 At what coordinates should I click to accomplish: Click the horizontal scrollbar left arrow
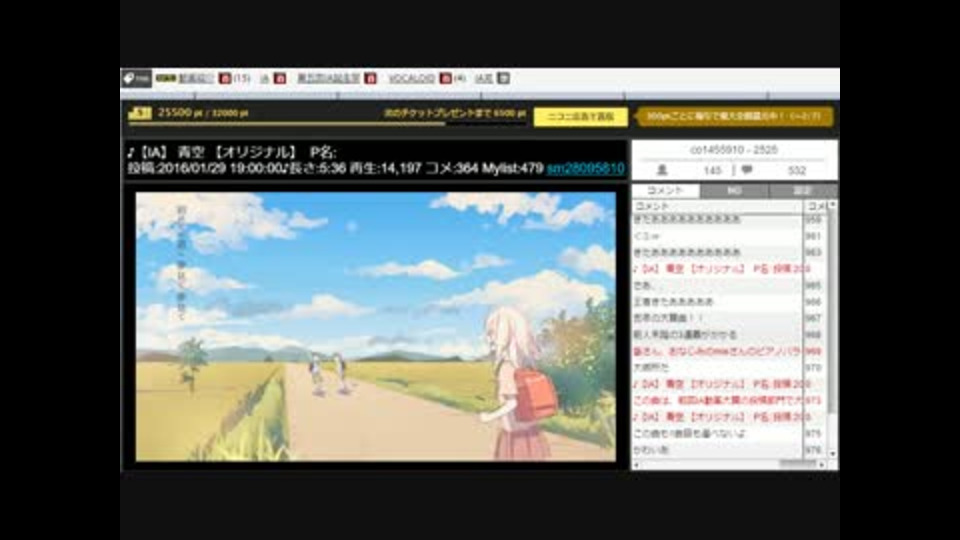tap(637, 465)
